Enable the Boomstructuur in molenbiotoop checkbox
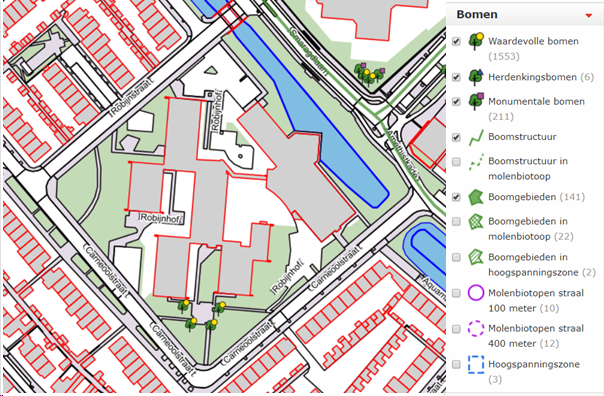Viewport: 604px width, 396px height. [456, 161]
